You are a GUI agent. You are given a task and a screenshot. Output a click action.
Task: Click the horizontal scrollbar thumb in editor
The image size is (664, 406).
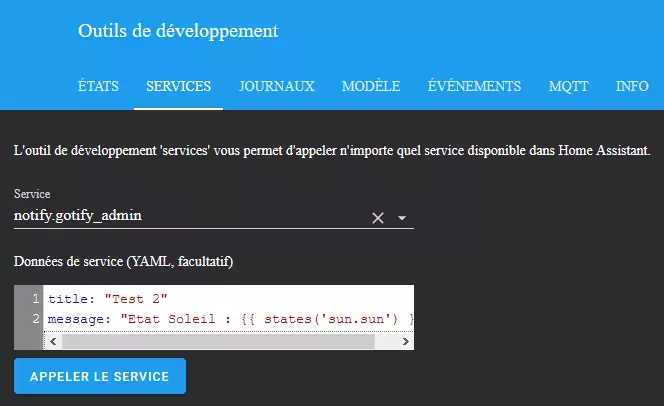coord(219,341)
